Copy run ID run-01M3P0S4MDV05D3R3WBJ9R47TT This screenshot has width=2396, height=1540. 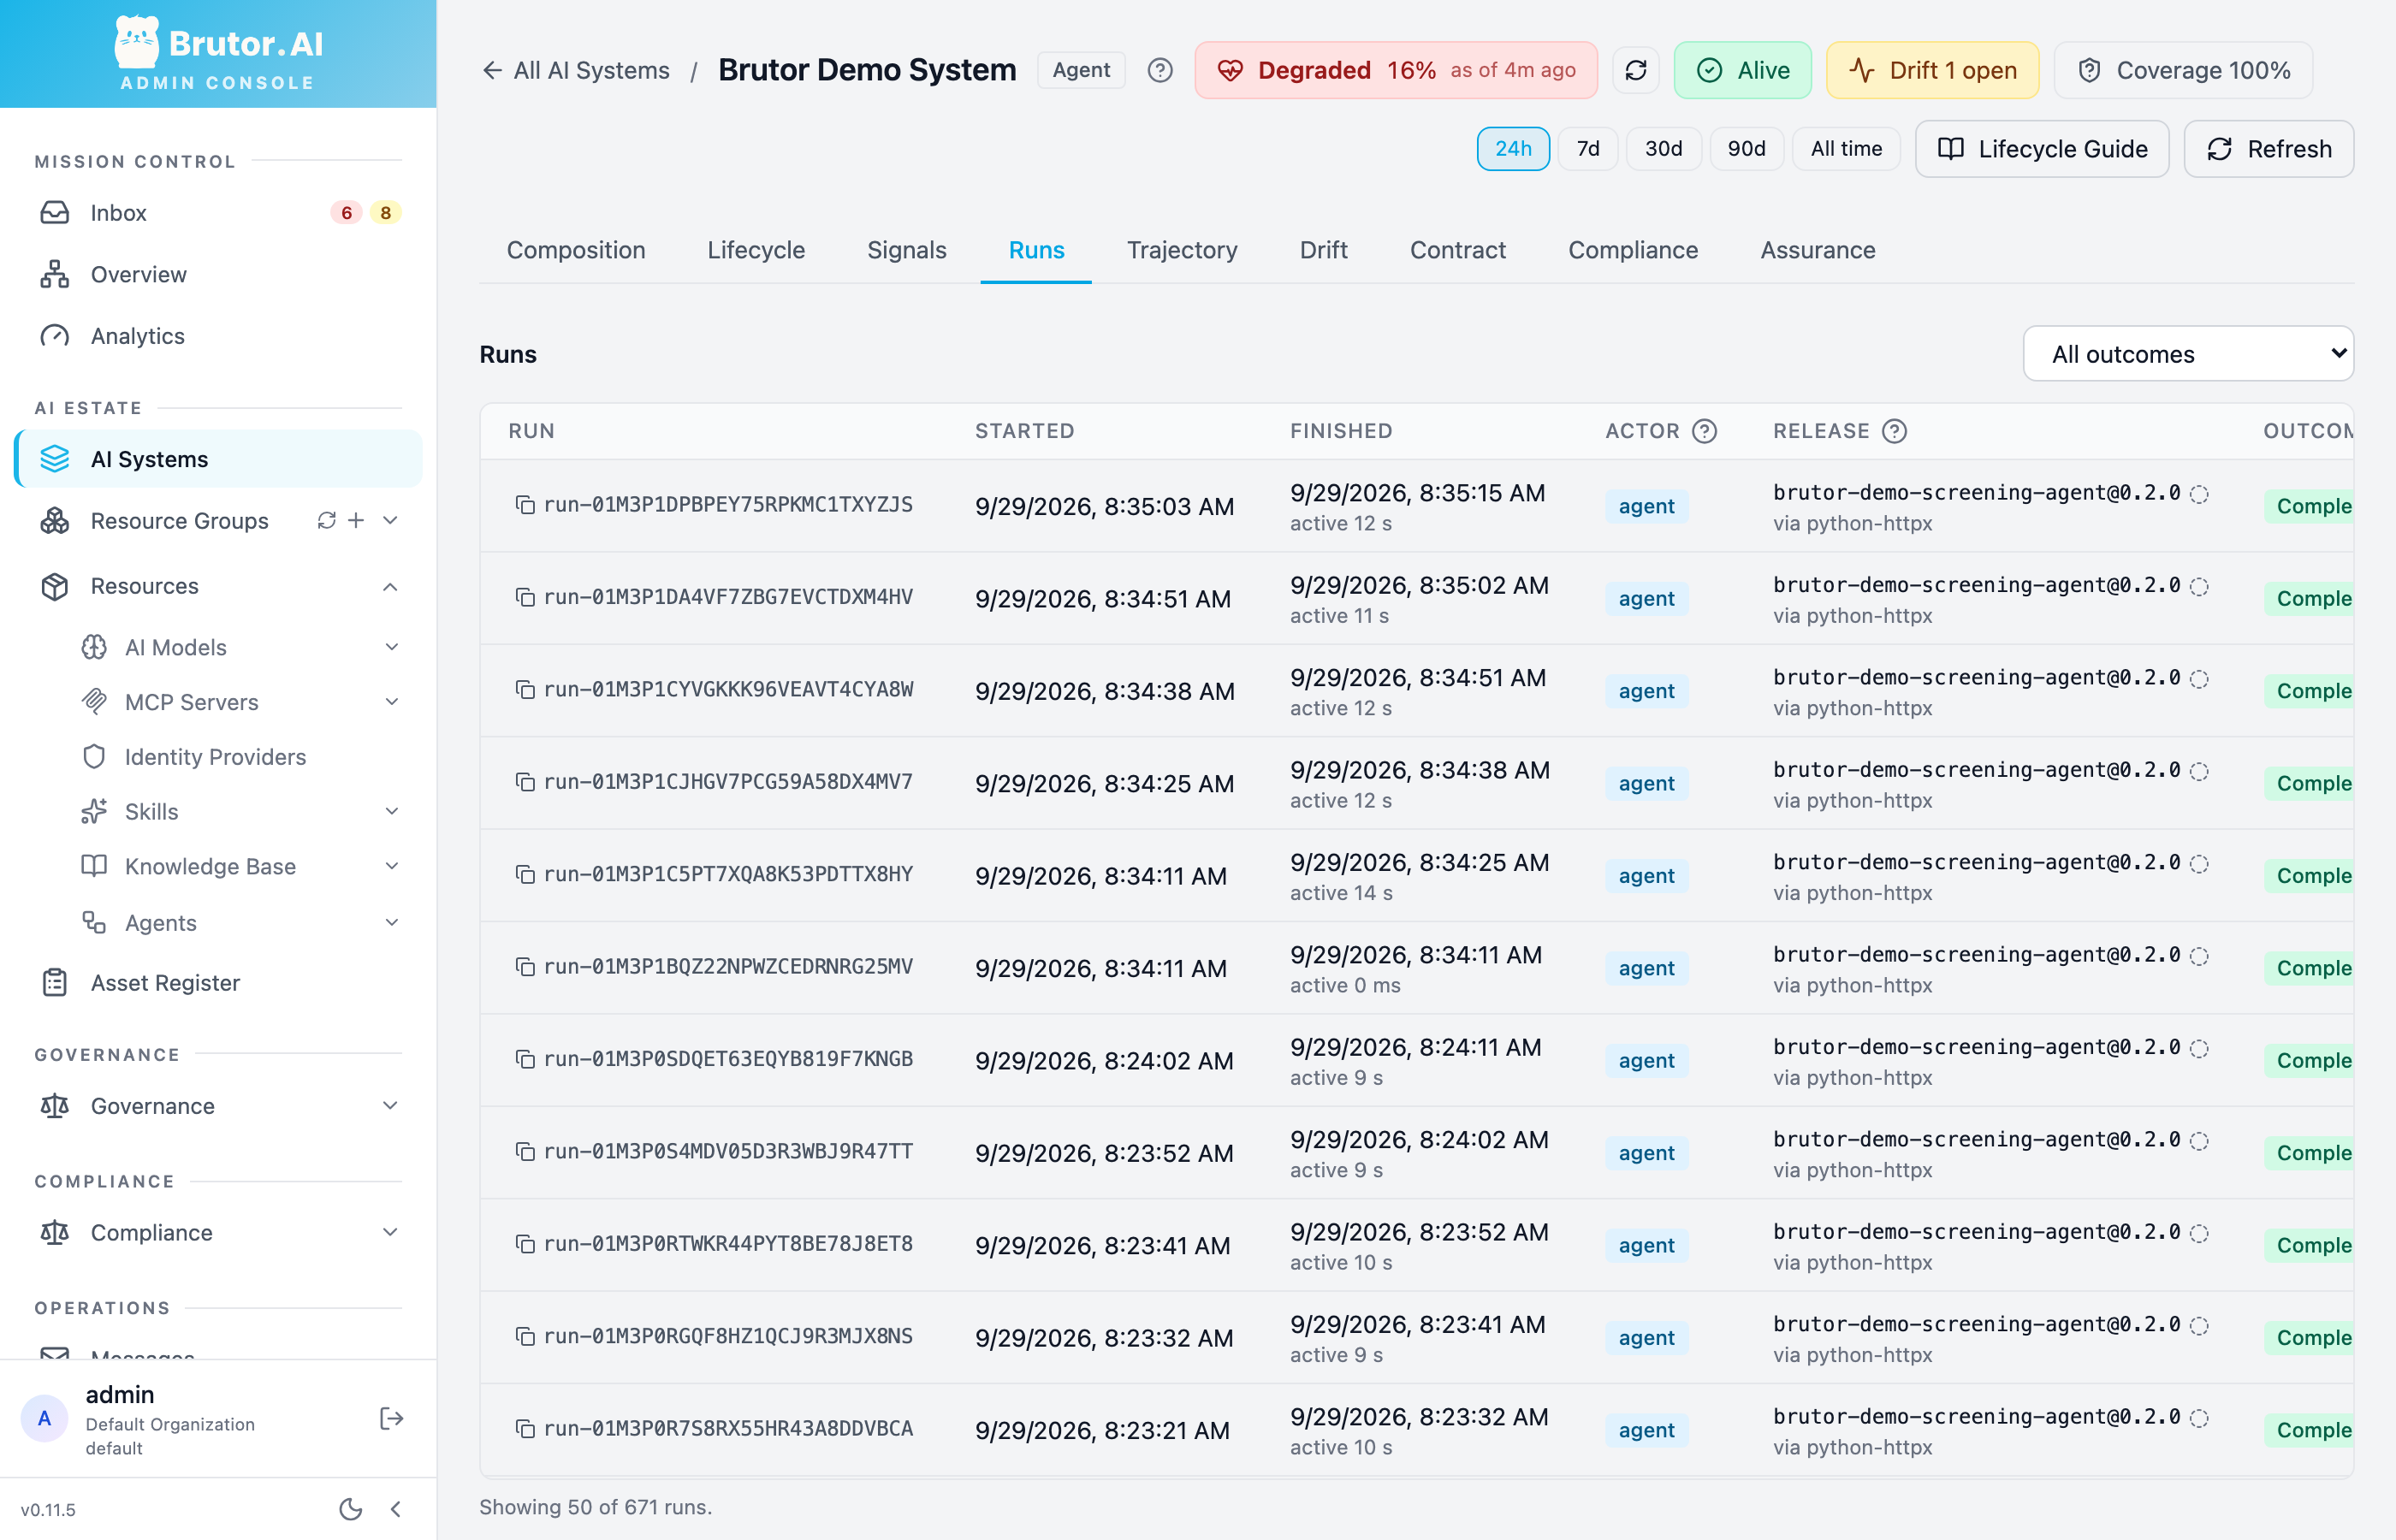coord(524,1152)
